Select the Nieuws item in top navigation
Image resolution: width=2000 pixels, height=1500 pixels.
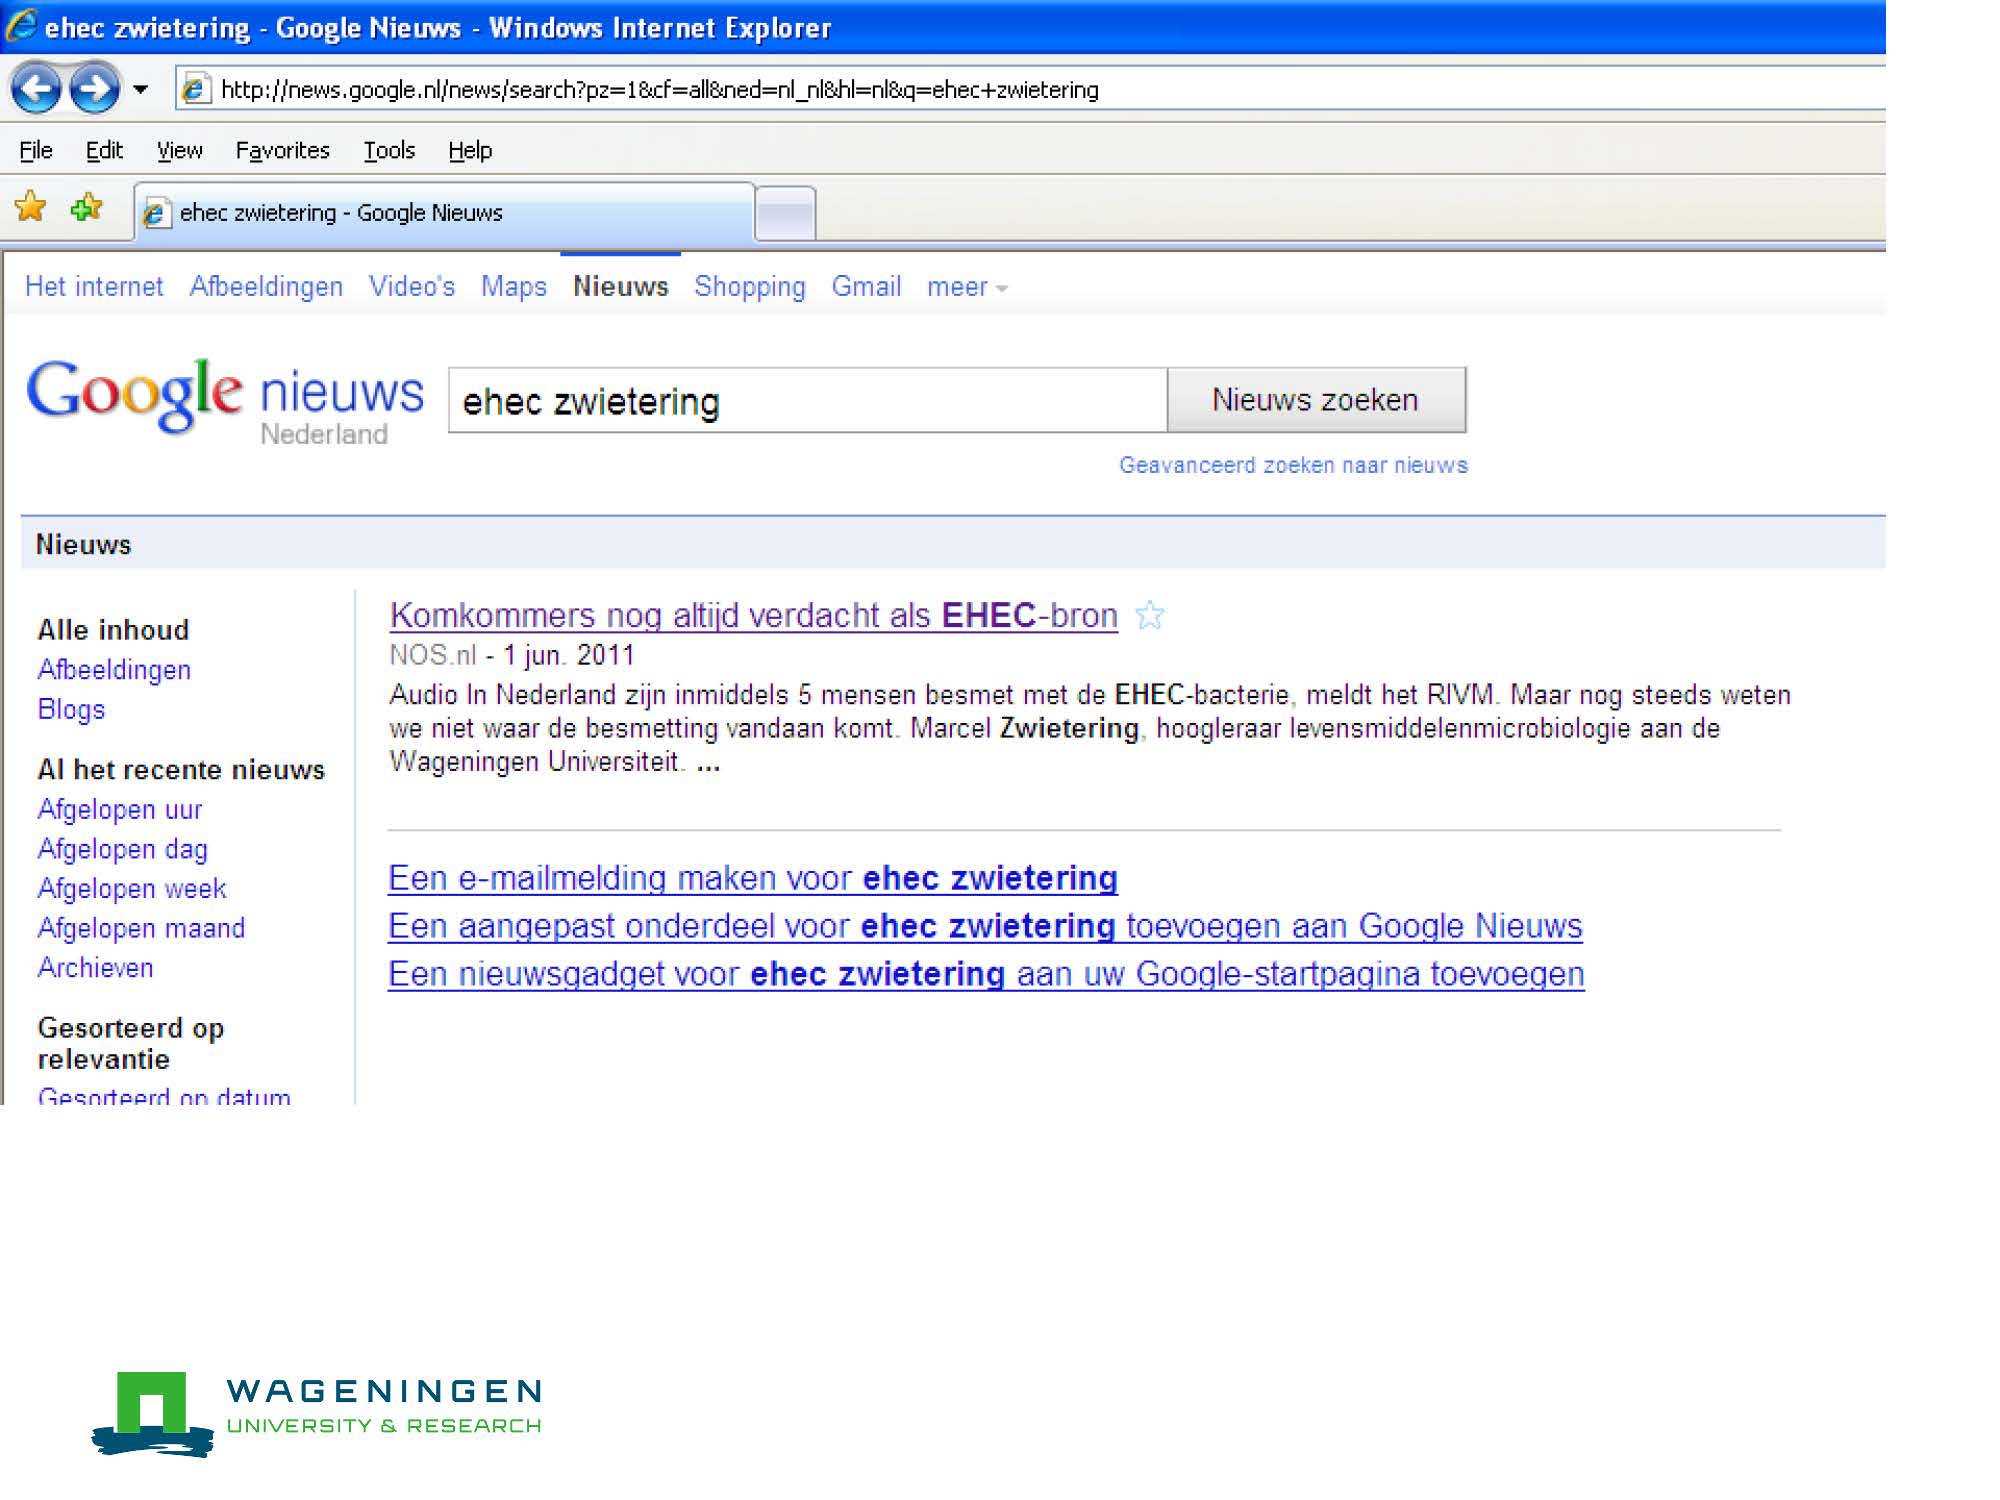pos(621,287)
